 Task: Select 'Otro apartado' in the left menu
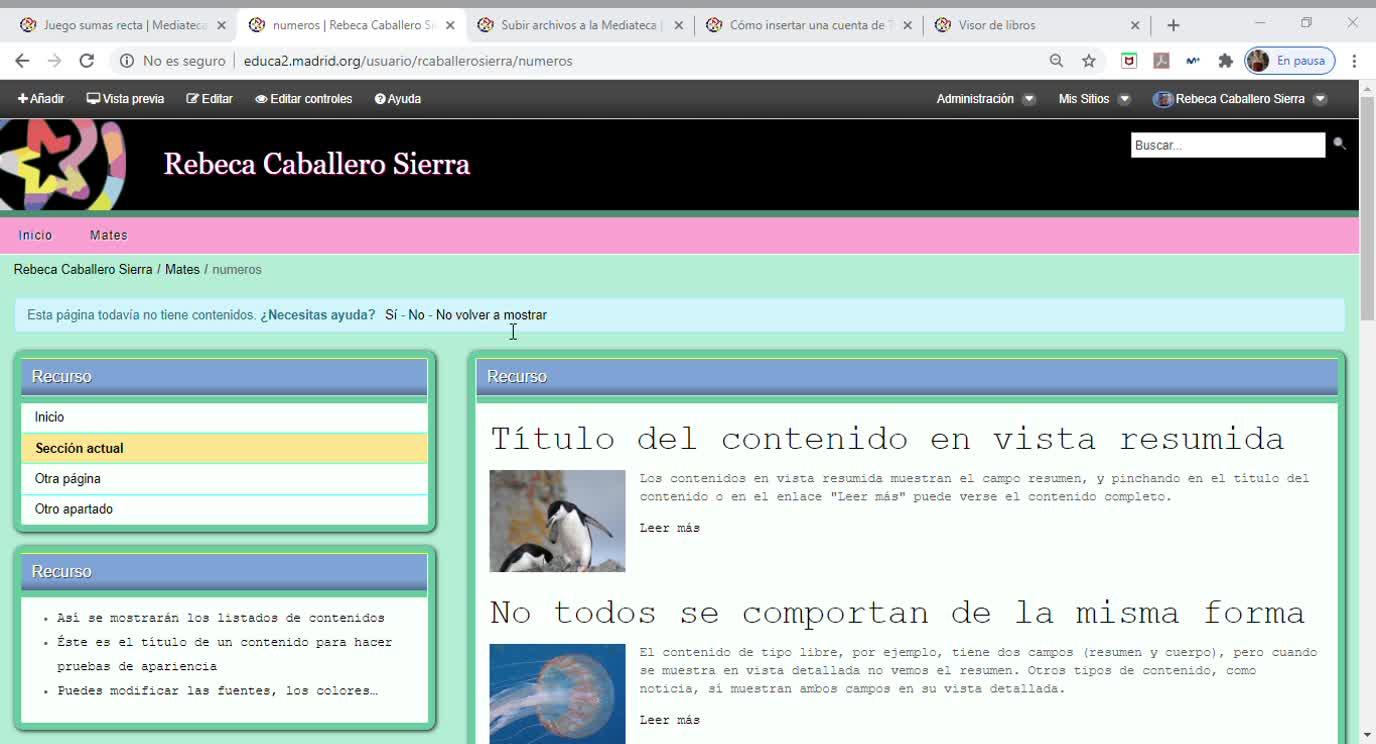[x=224, y=509]
